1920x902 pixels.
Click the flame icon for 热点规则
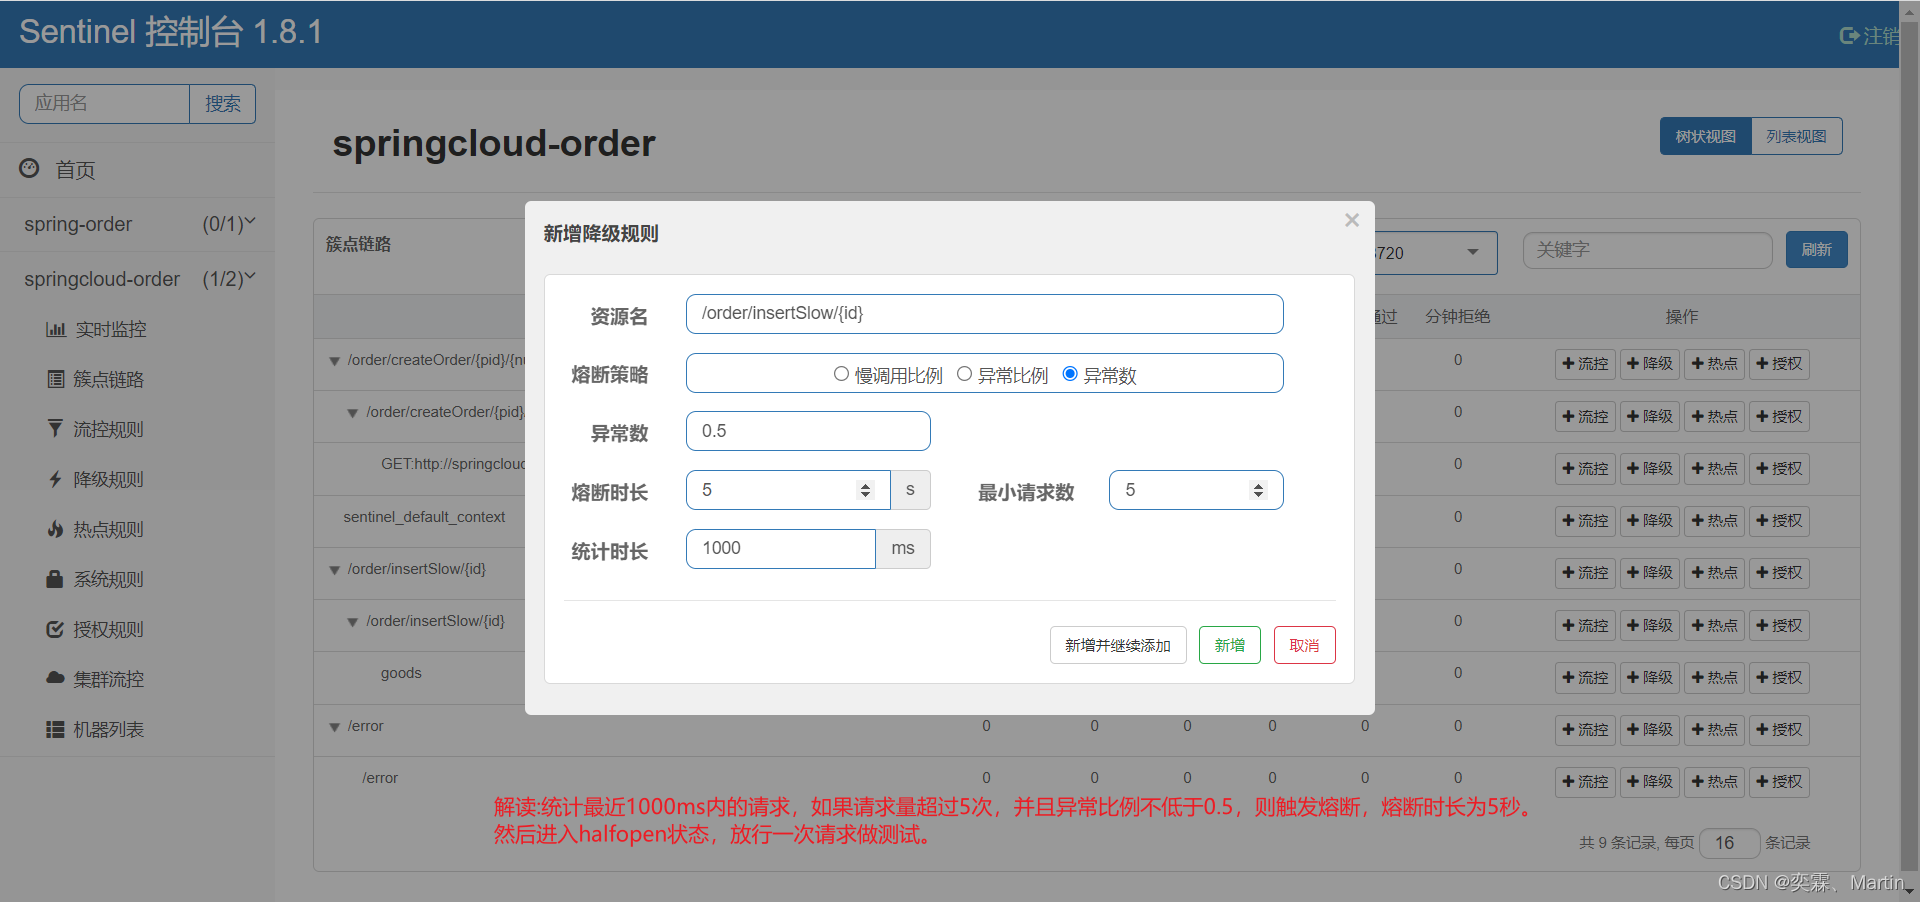(x=56, y=529)
